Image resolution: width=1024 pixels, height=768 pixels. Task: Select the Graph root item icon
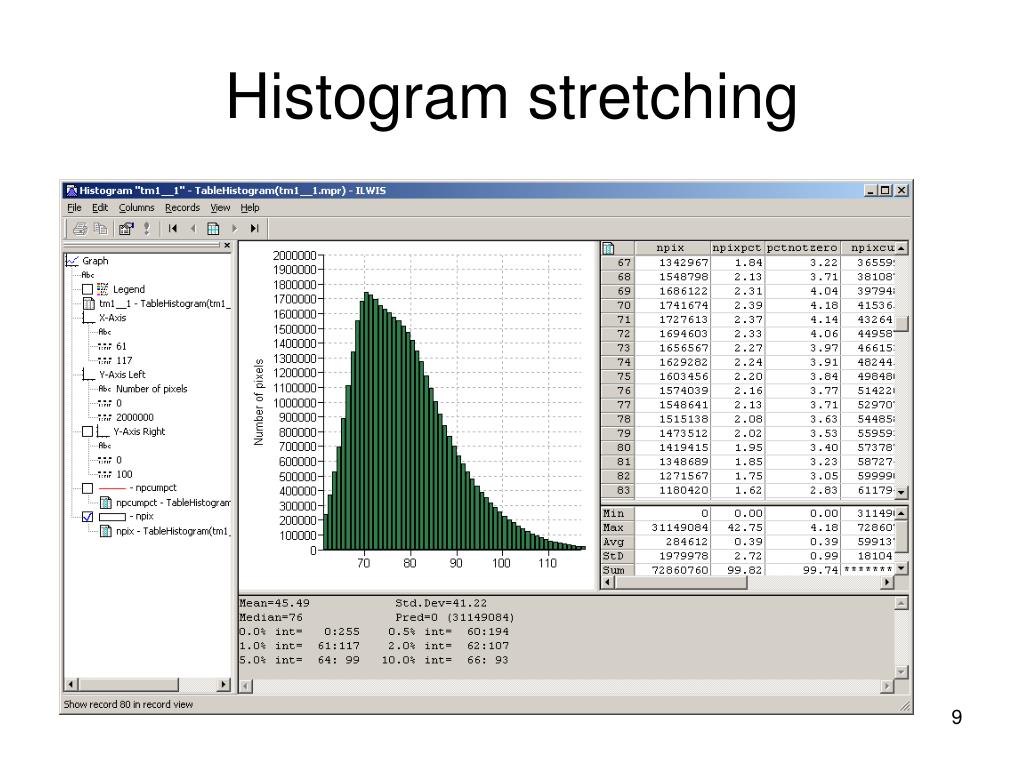click(x=72, y=261)
